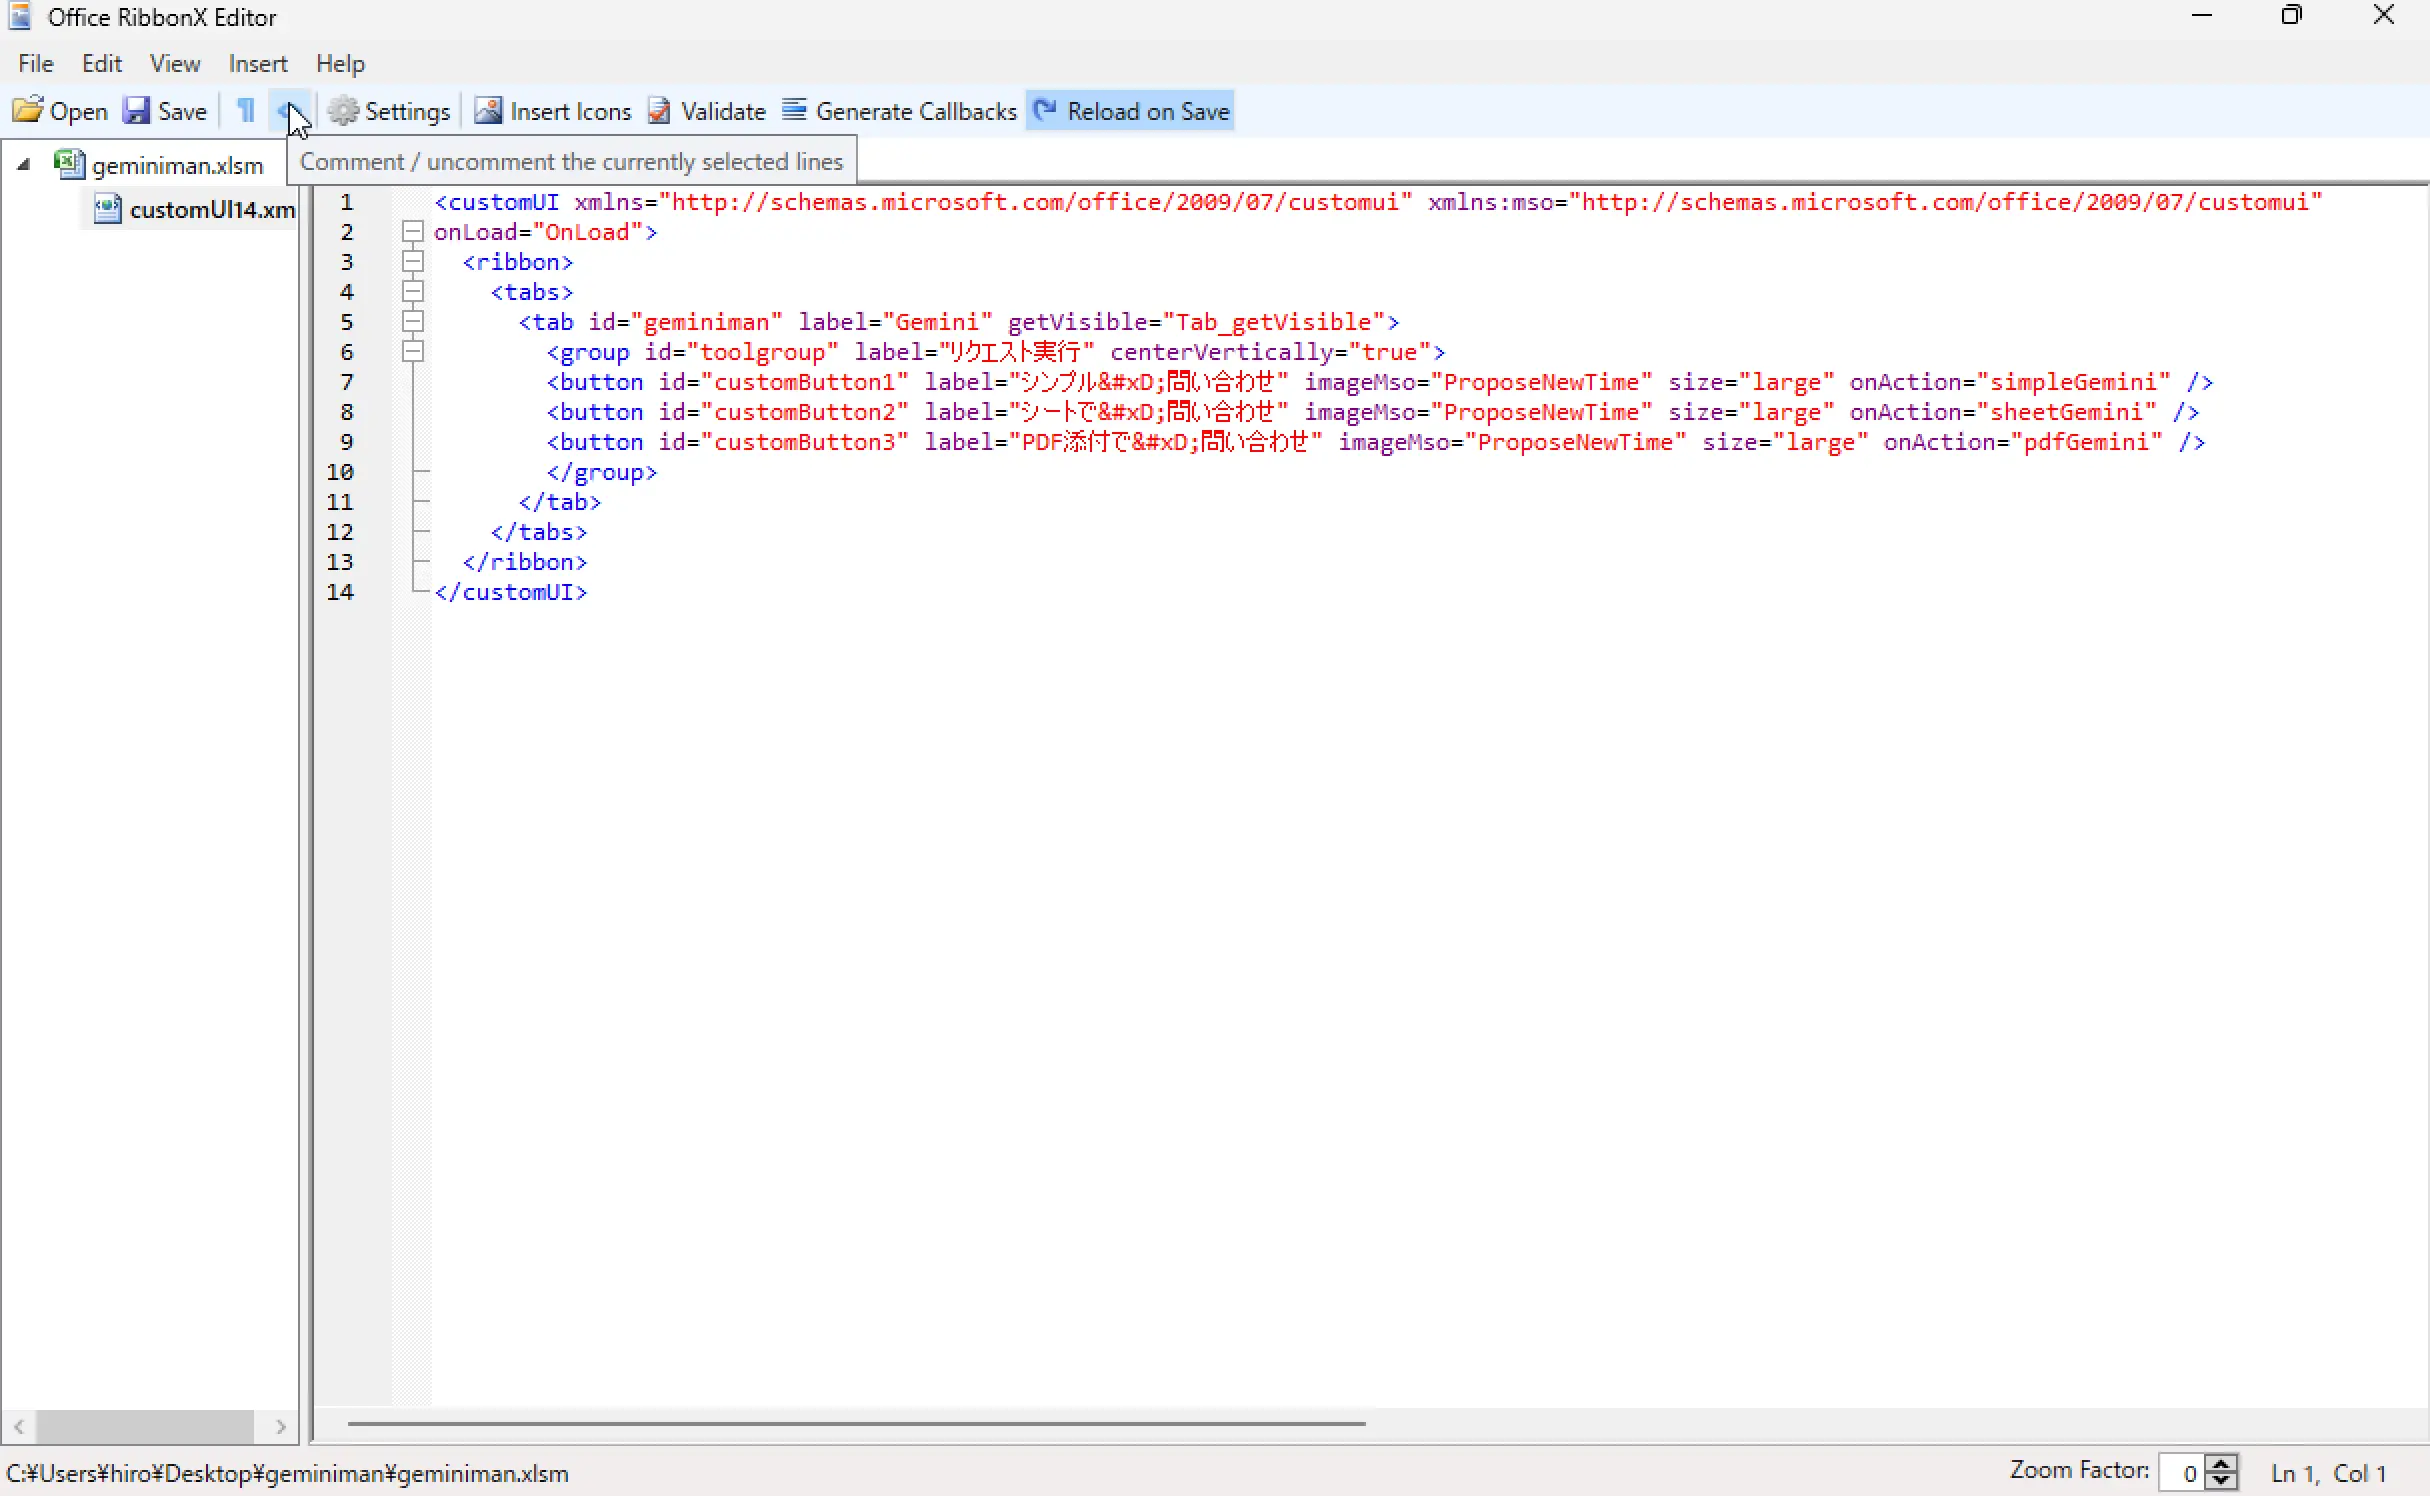Open Settings with the gear icon
Image resolution: width=2430 pixels, height=1496 pixels.
tap(343, 111)
